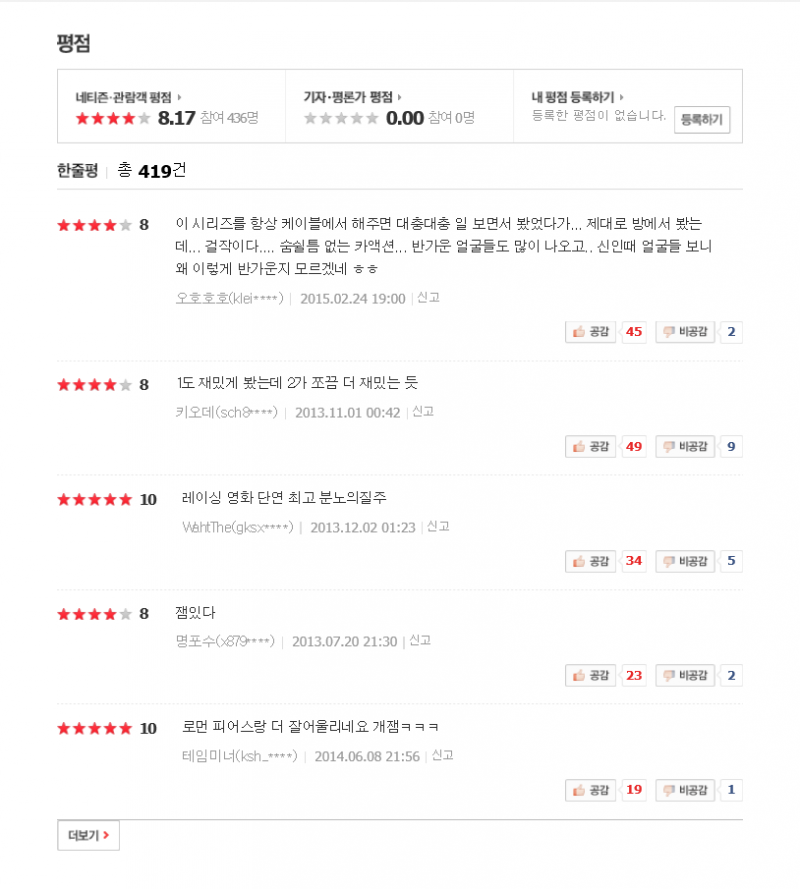Dislike the review by 키오데
The height and width of the screenshot is (889, 800).
(685, 446)
